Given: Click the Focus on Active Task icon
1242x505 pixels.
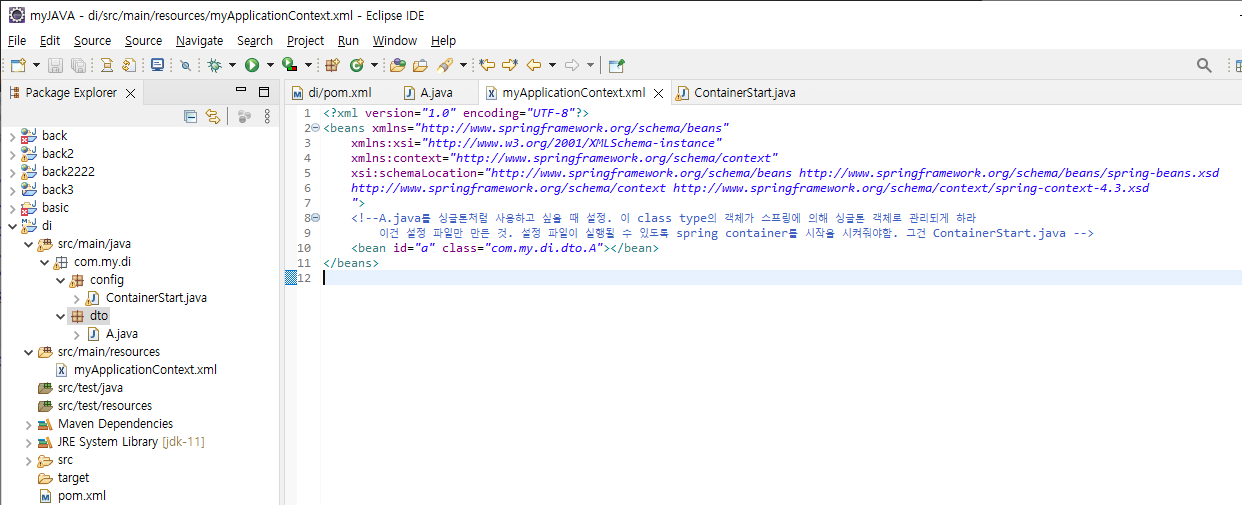Looking at the screenshot, I should click(x=243, y=117).
